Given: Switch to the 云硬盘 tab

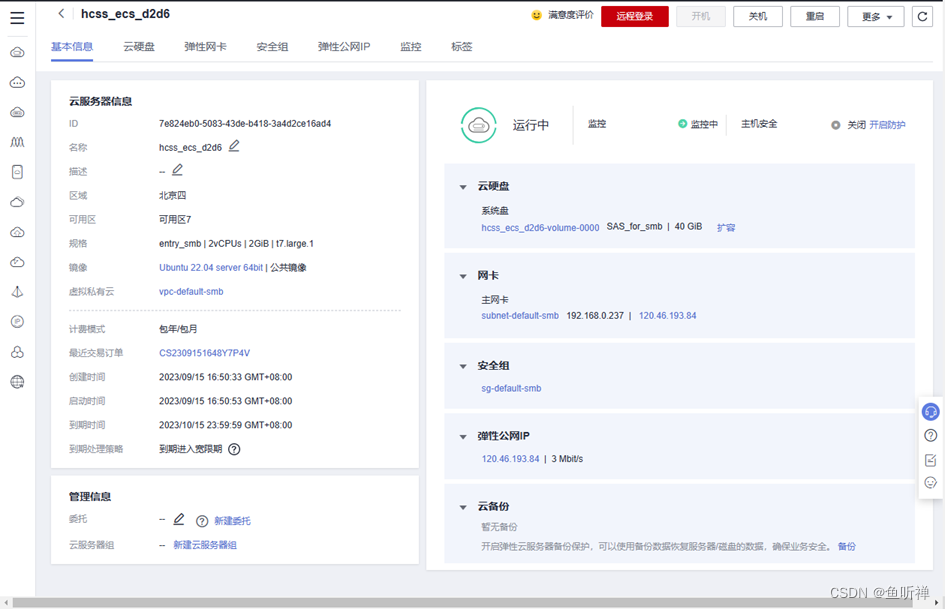Looking at the screenshot, I should (x=139, y=46).
